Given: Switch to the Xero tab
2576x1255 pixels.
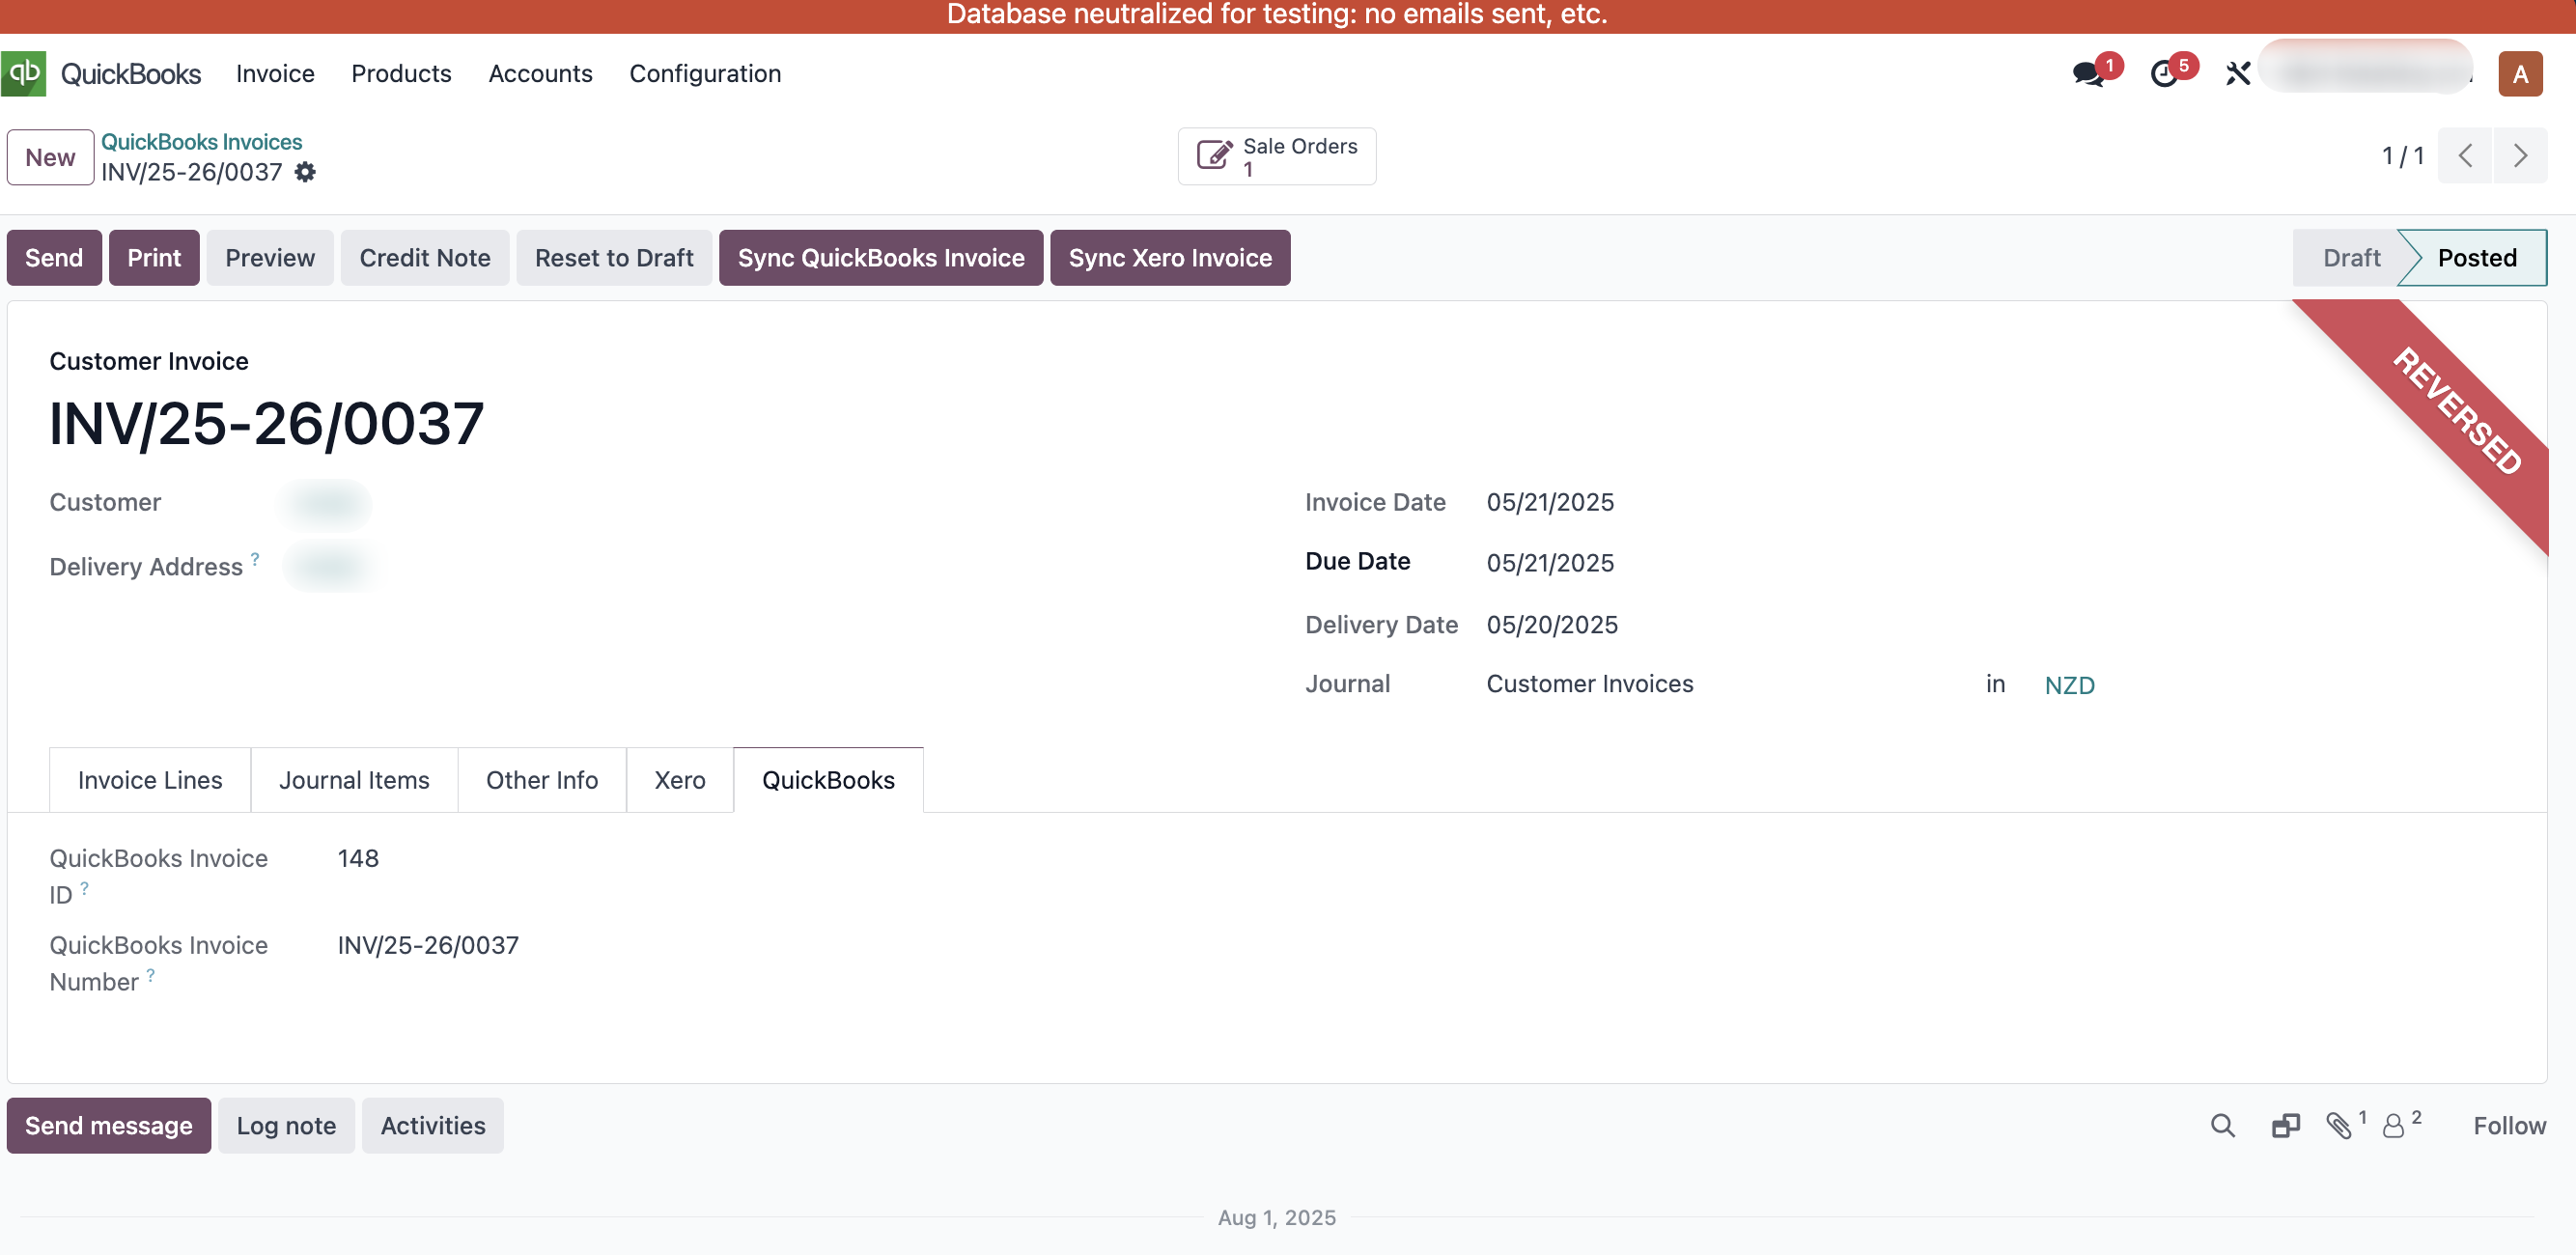Looking at the screenshot, I should [680, 780].
